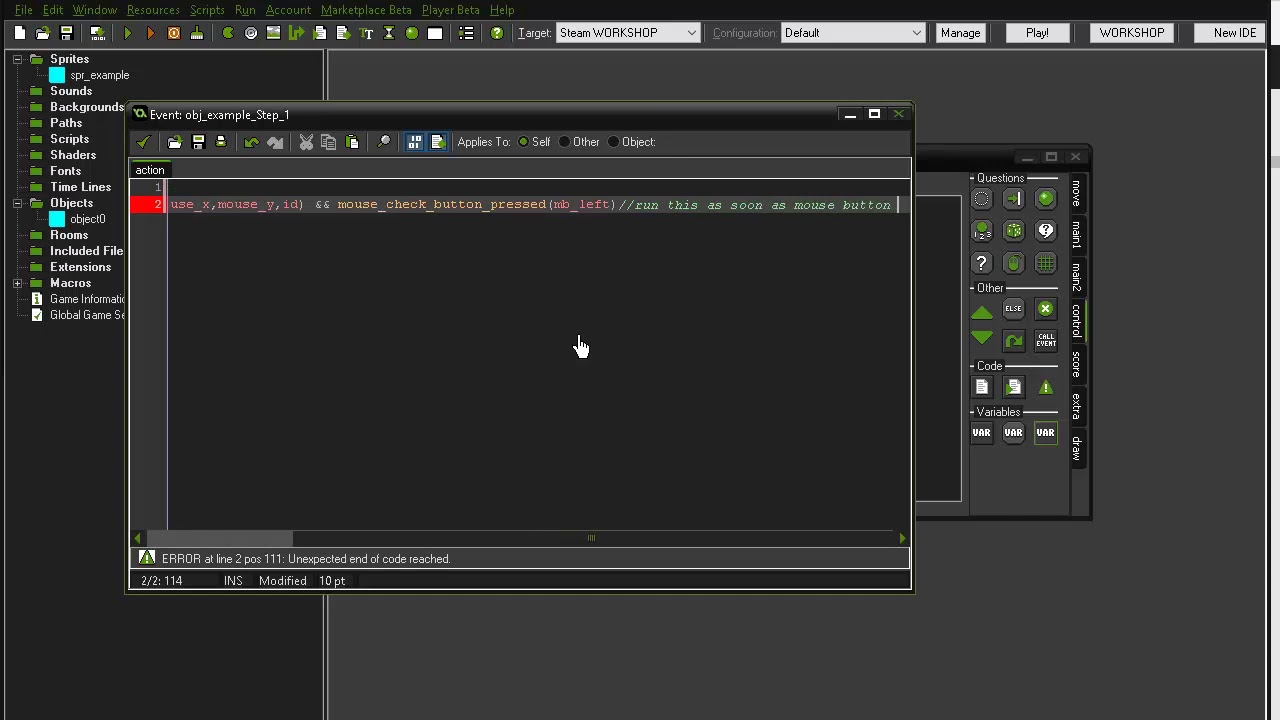Image resolution: width=1280 pixels, height=720 pixels.
Task: Switch to the draw actions tab
Action: point(1077,448)
